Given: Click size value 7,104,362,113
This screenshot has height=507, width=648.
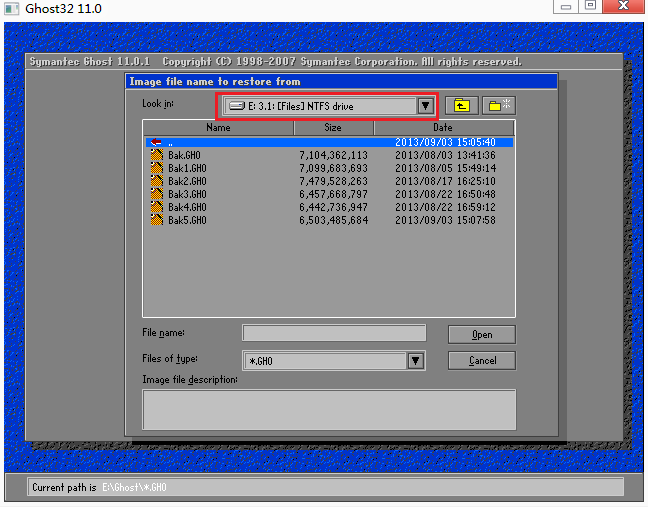Looking at the screenshot, I should pyautogui.click(x=334, y=155).
